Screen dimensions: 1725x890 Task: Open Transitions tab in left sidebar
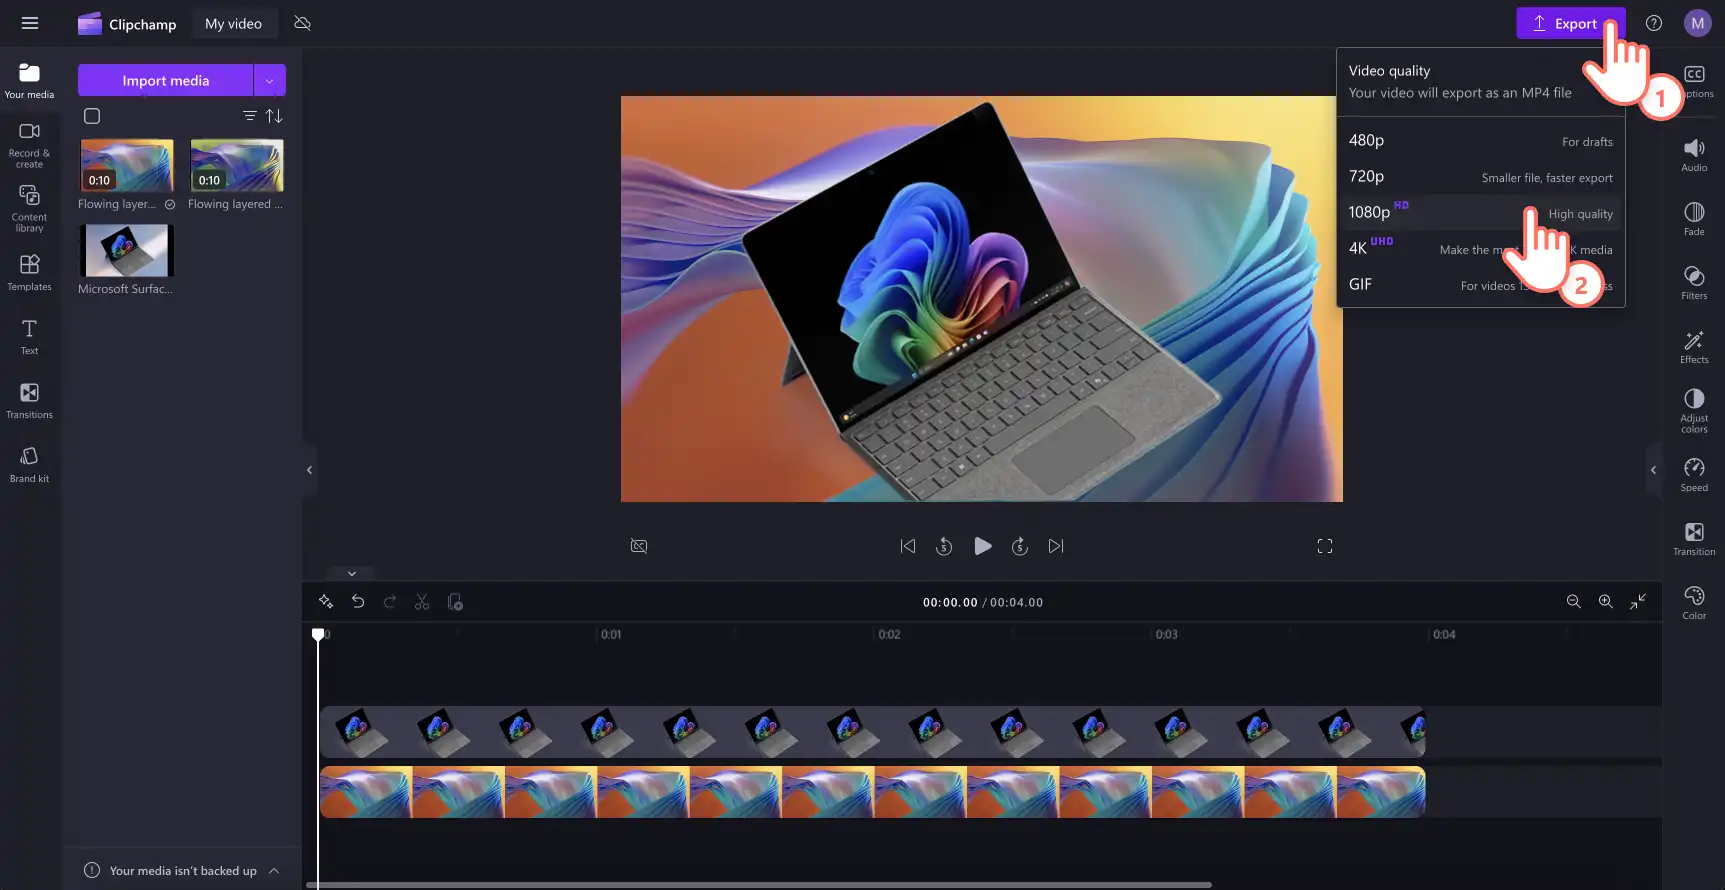pyautogui.click(x=29, y=400)
